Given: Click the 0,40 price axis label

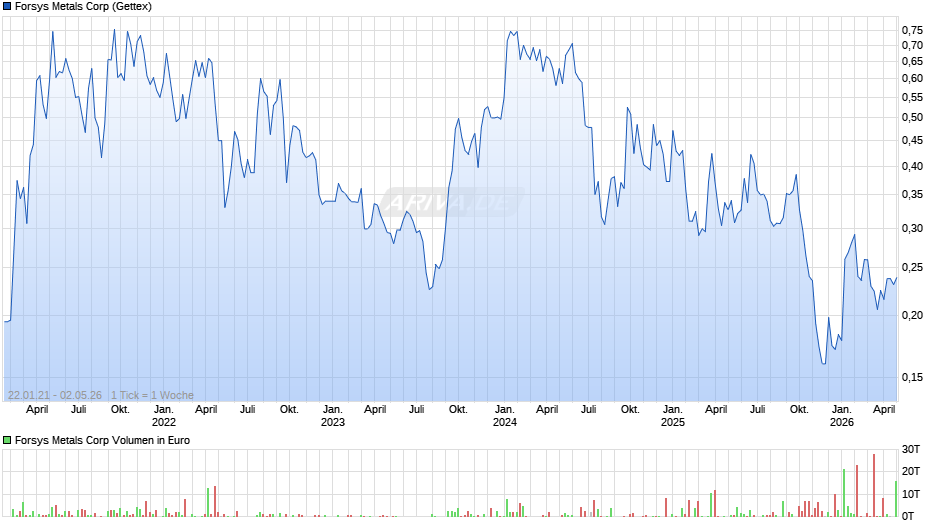Looking at the screenshot, I should click(912, 166).
